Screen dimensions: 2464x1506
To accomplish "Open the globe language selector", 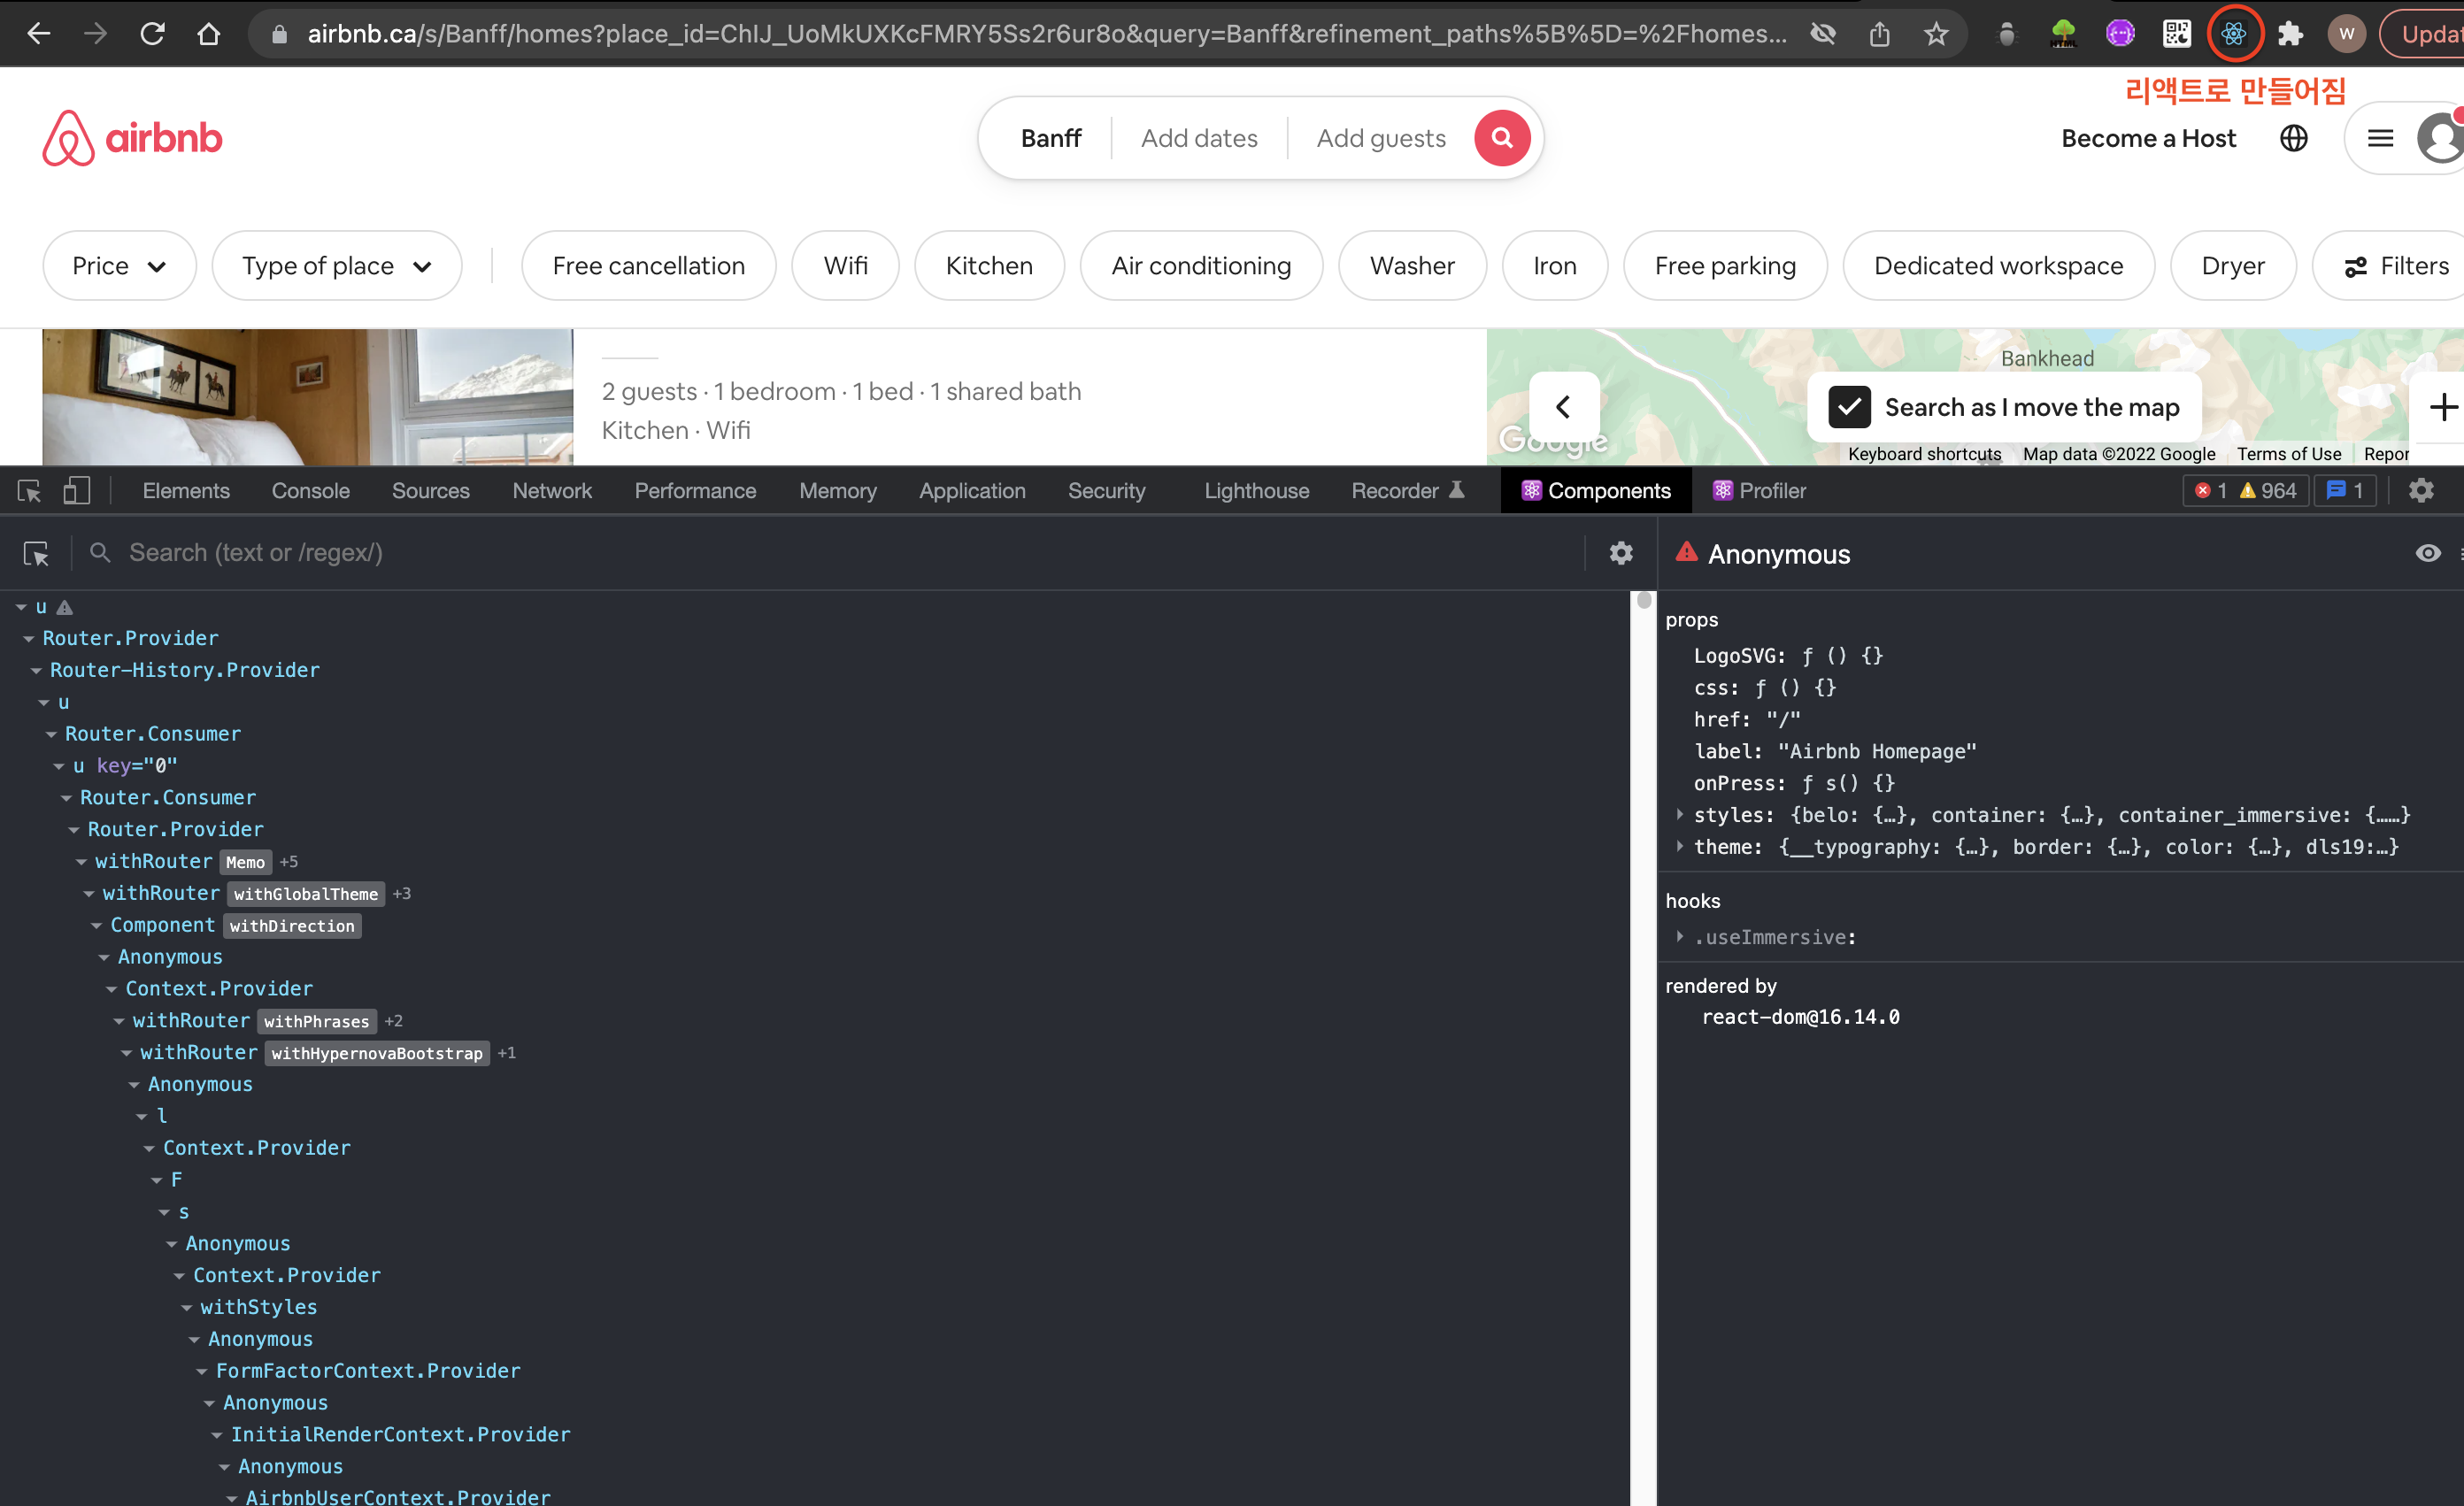I will [2293, 138].
